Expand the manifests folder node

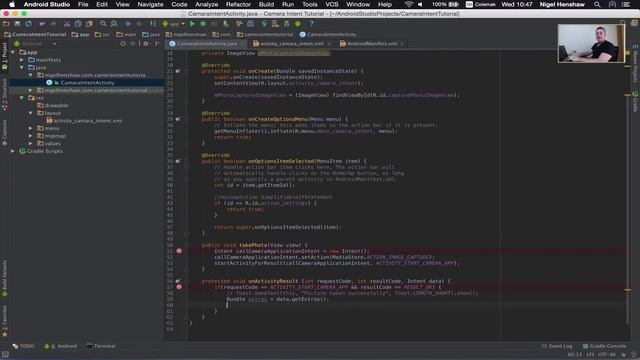(x=22, y=60)
